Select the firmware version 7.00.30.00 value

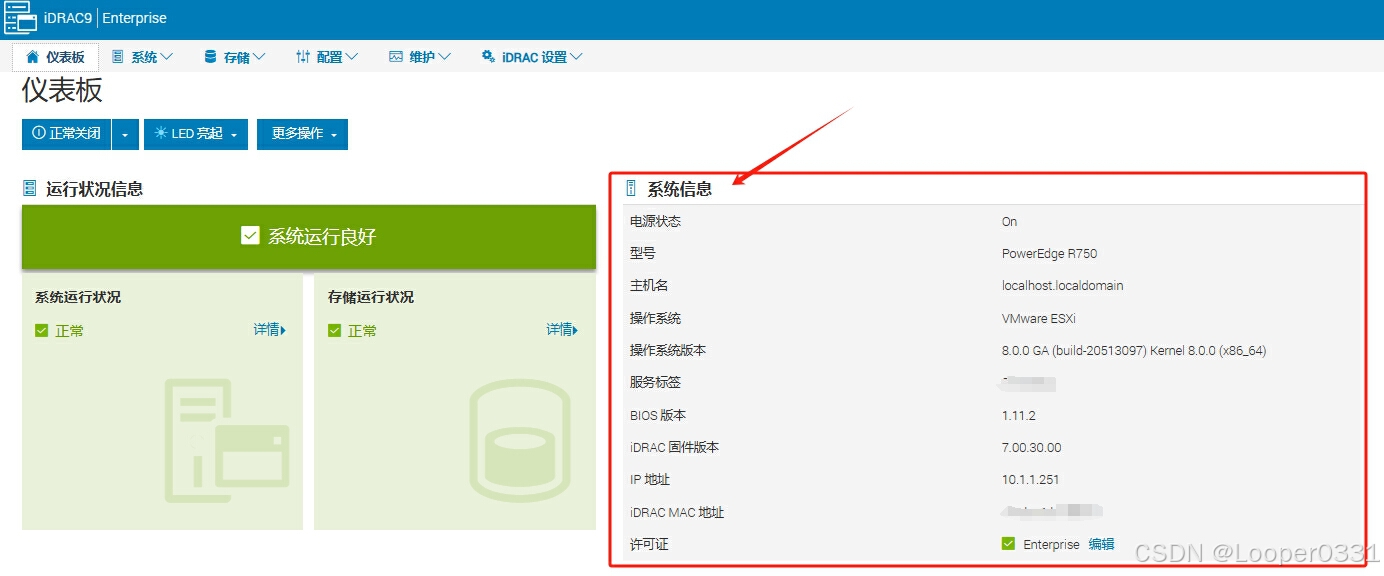(1031, 447)
